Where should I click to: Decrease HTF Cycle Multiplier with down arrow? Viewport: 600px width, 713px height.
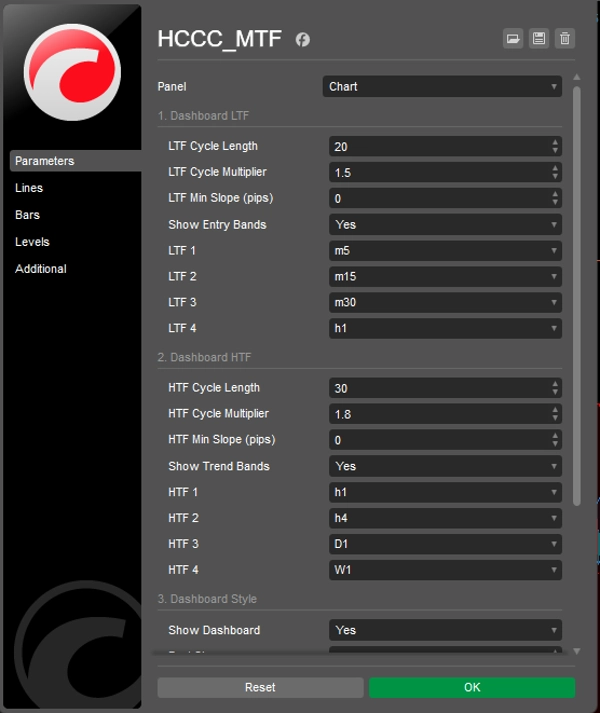click(555, 418)
